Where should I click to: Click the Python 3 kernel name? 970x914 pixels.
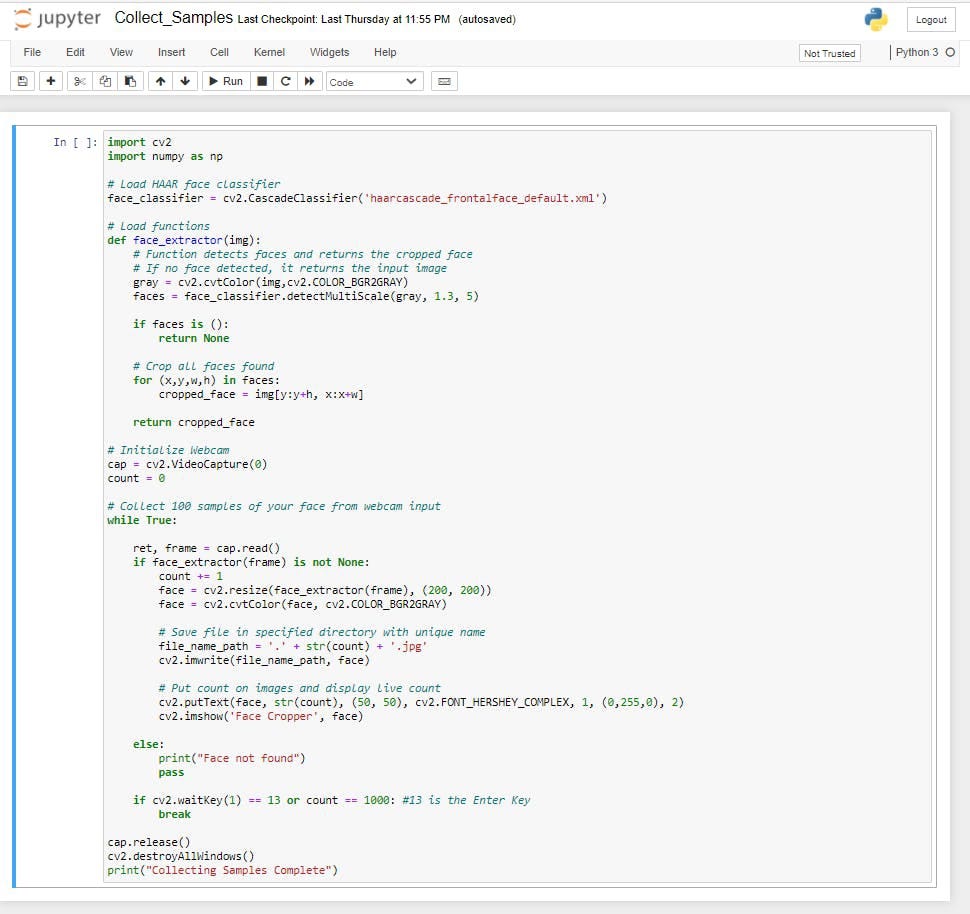tap(917, 53)
